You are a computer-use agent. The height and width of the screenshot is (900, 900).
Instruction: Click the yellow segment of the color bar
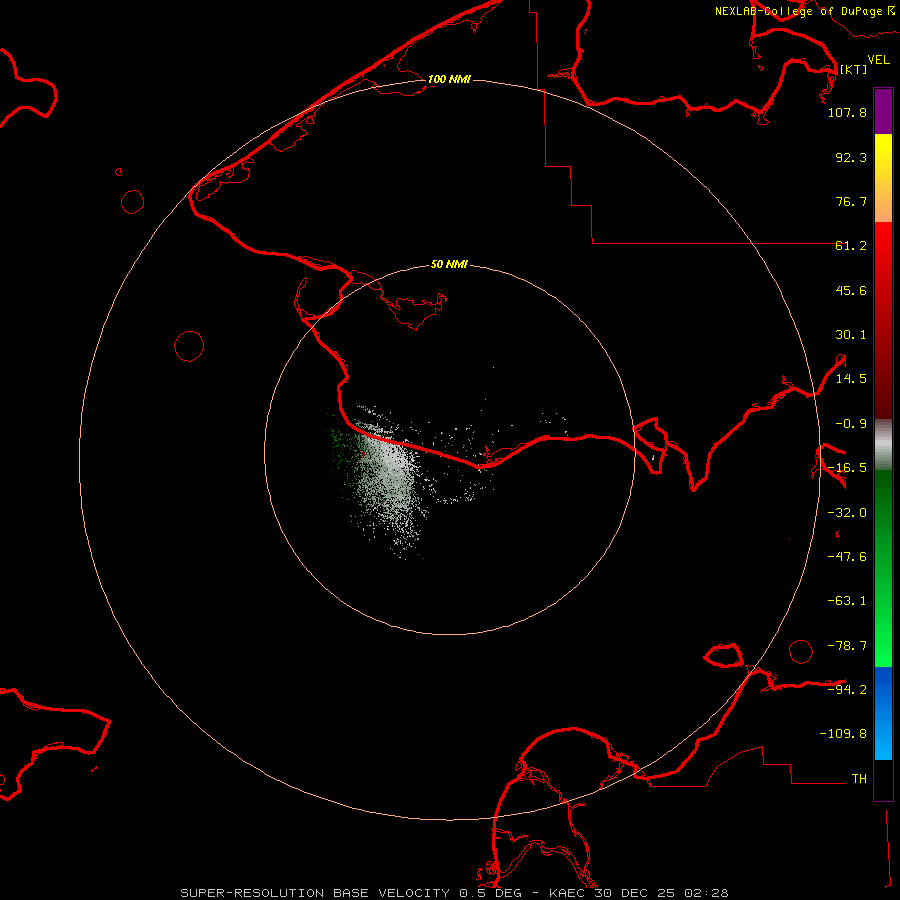[883, 178]
